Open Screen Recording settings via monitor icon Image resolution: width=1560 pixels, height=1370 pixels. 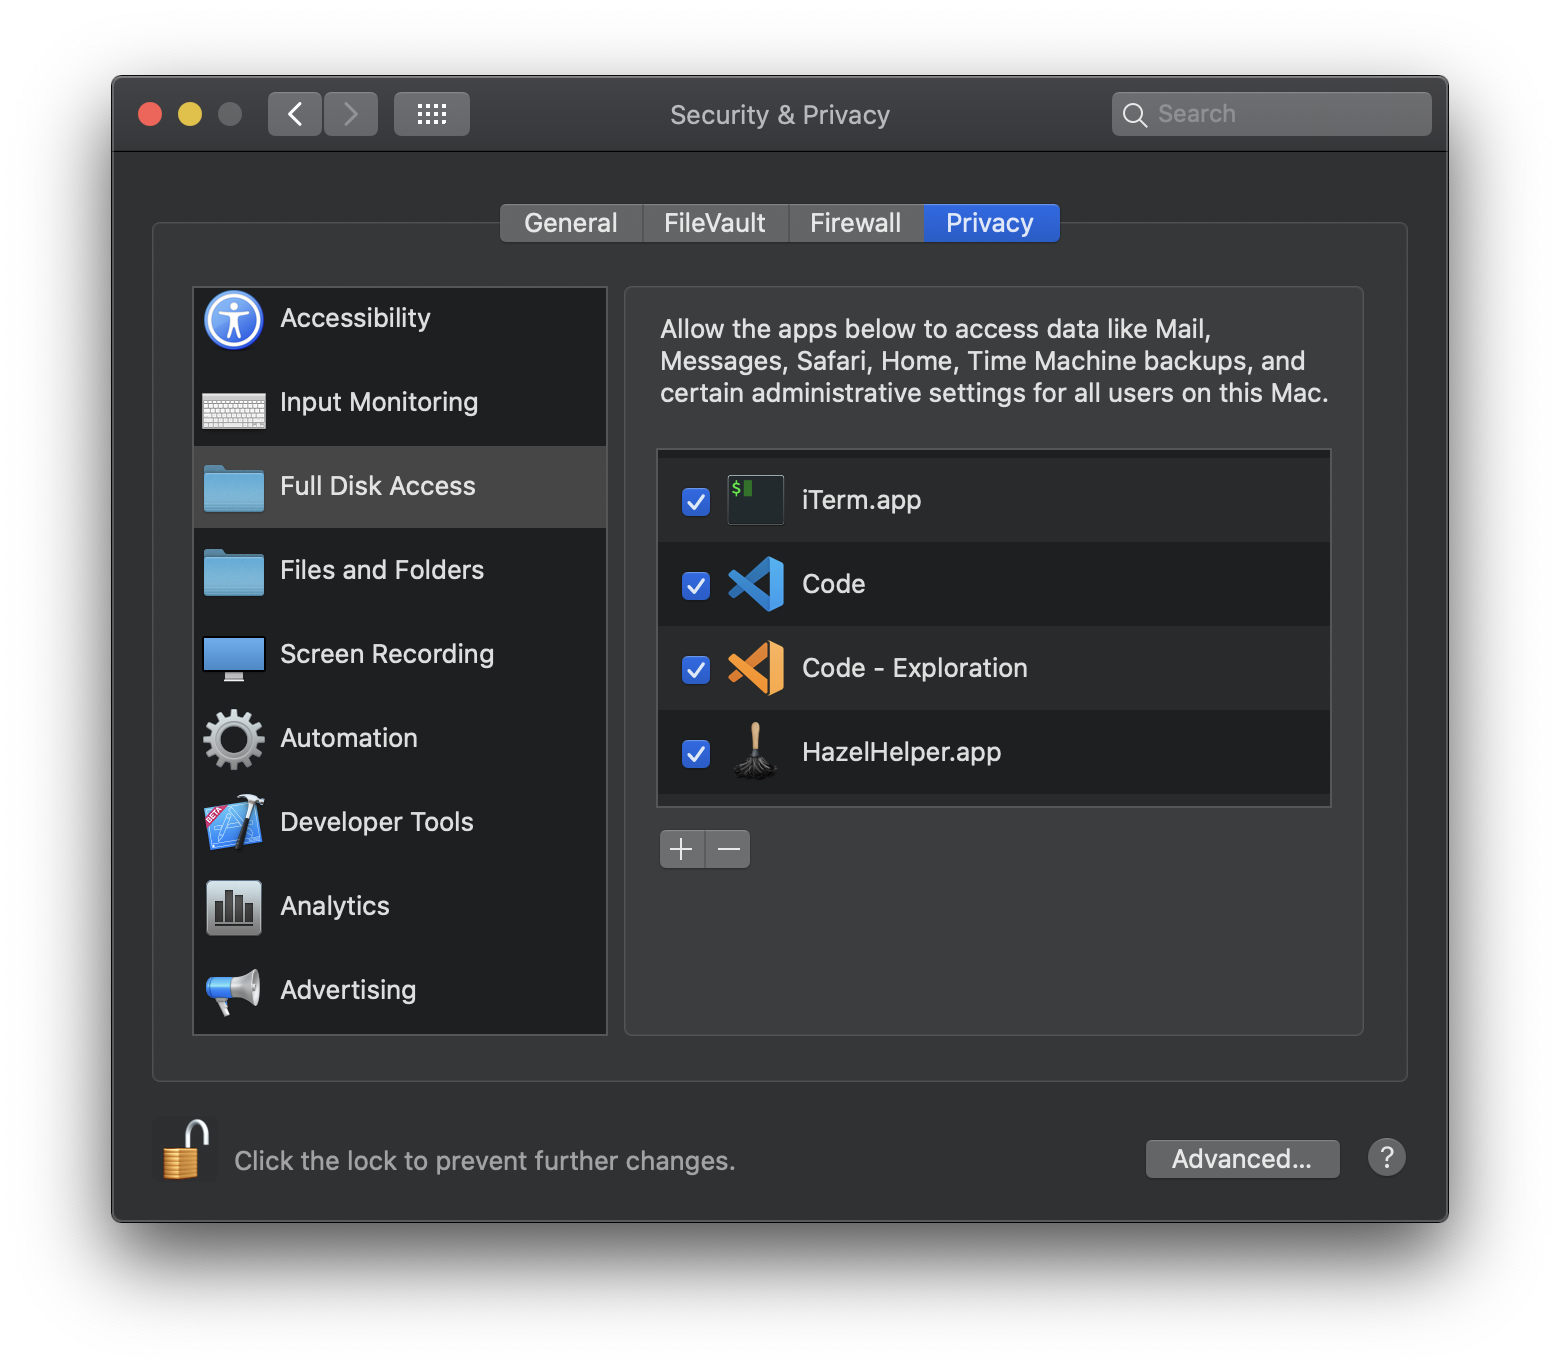pos(233,655)
